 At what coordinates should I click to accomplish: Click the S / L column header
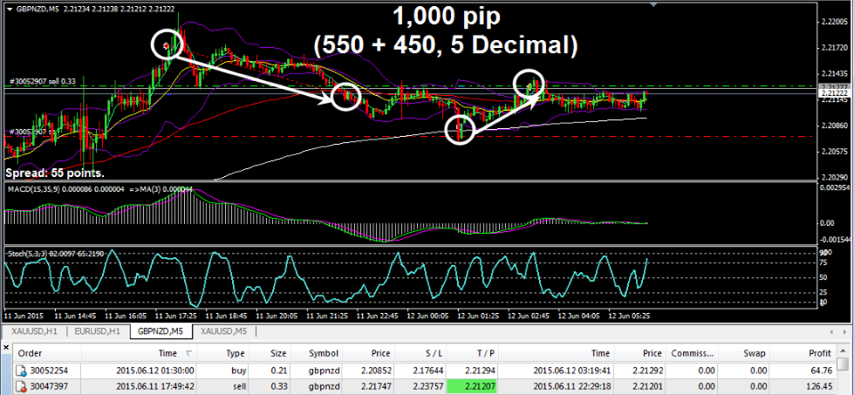coord(434,353)
